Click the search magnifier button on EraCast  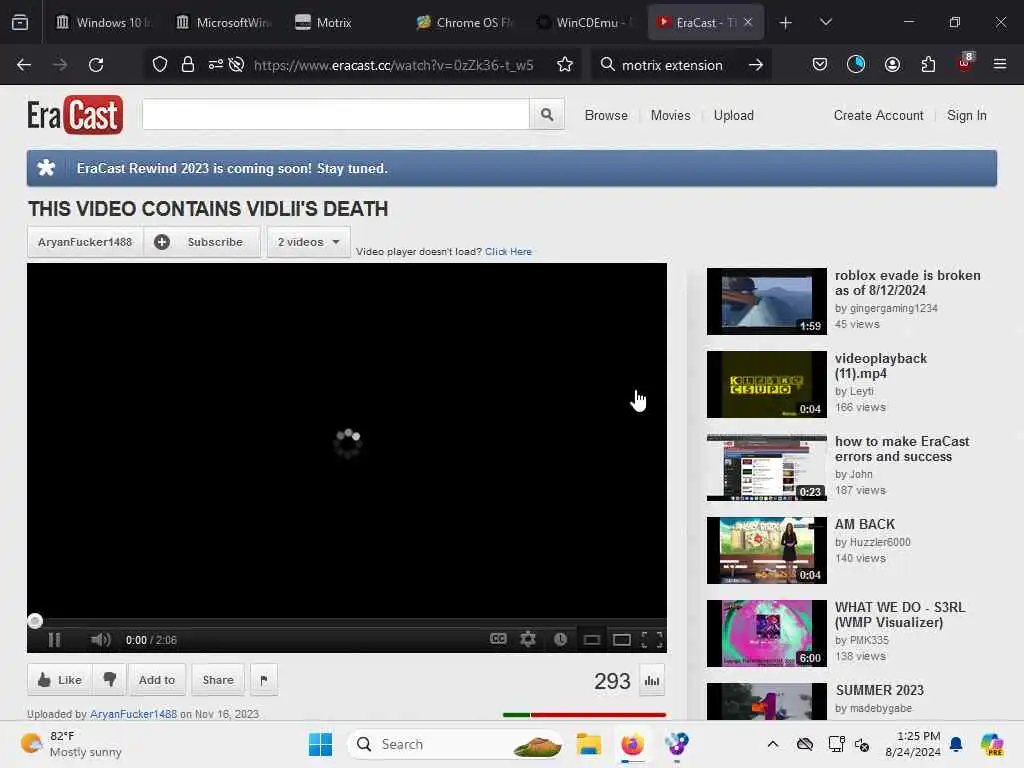pyautogui.click(x=547, y=115)
